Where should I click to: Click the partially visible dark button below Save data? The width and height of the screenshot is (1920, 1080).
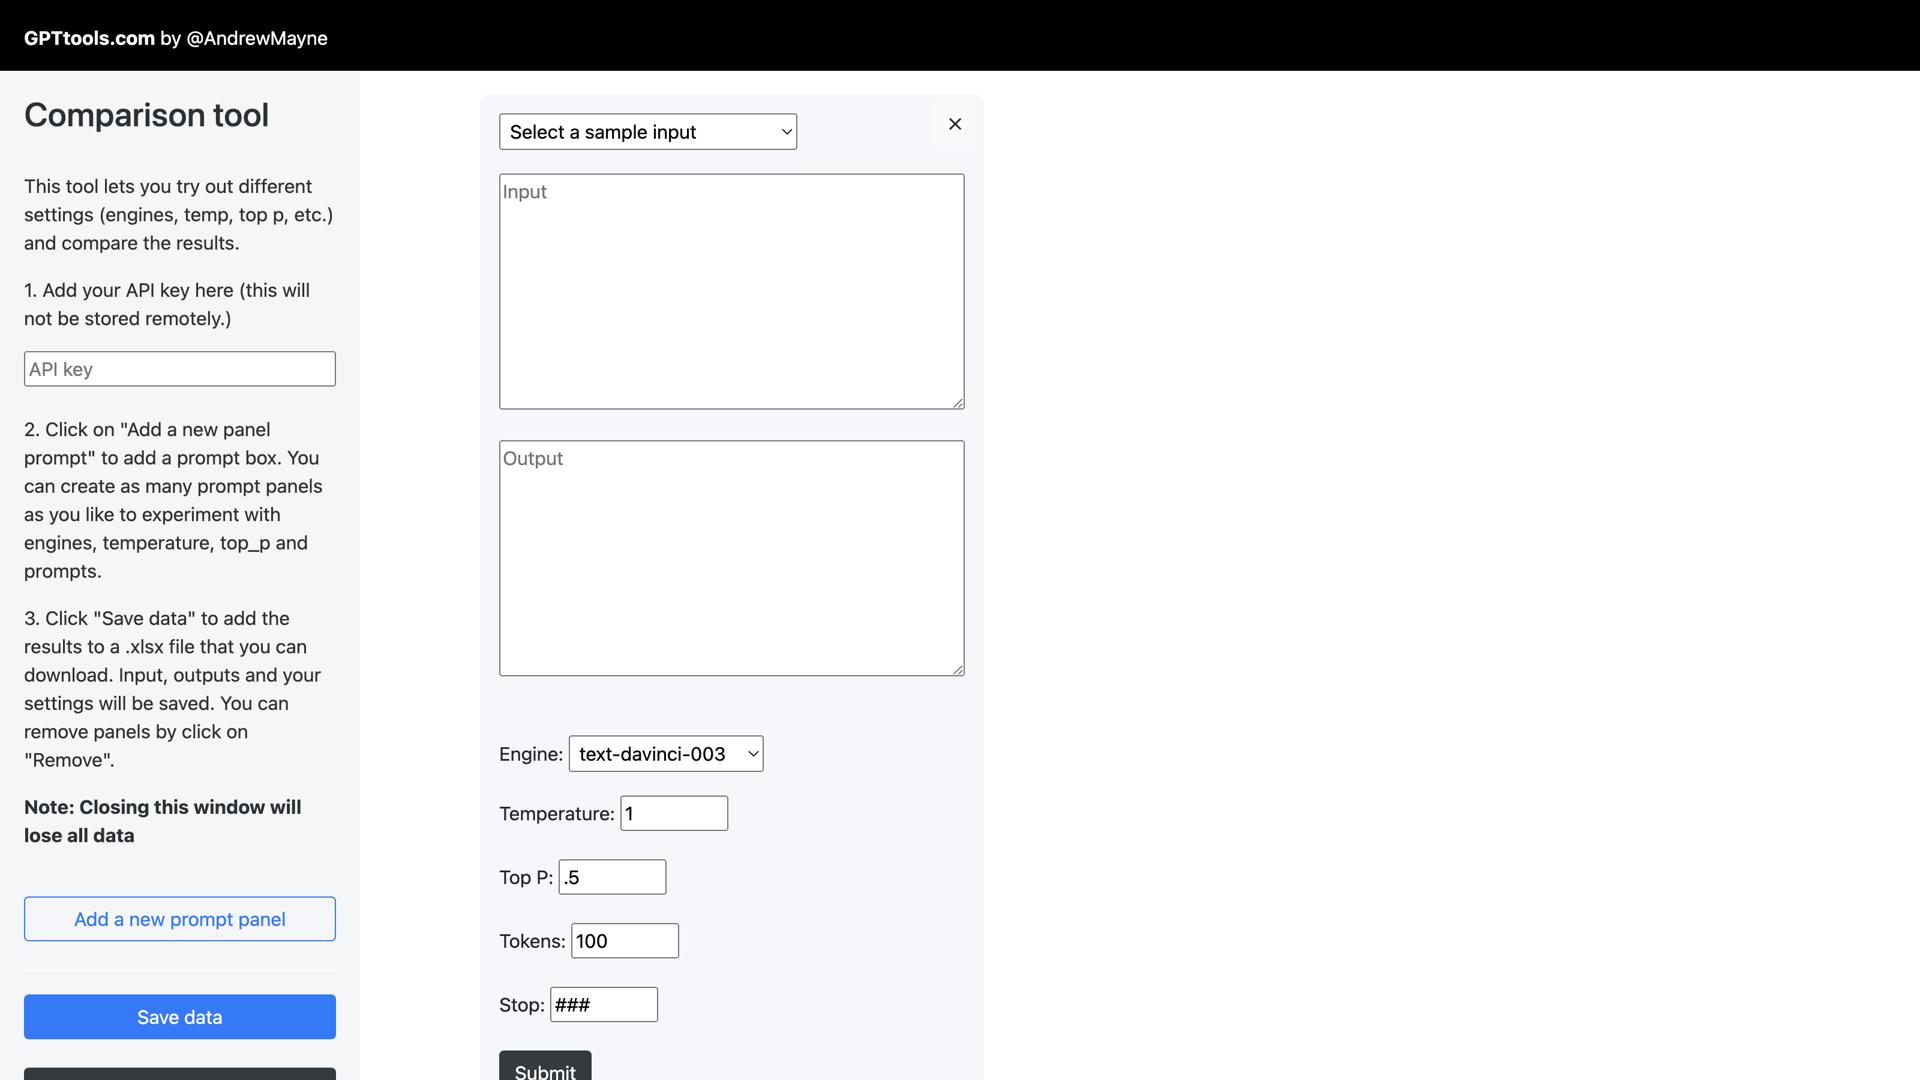pyautogui.click(x=179, y=1074)
